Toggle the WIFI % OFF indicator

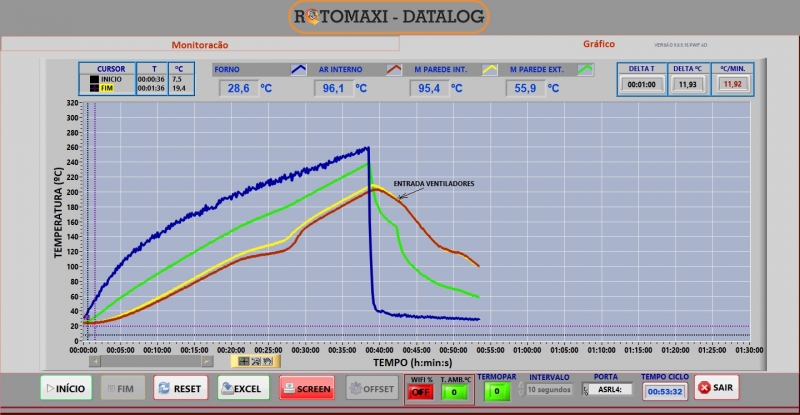coord(421,392)
